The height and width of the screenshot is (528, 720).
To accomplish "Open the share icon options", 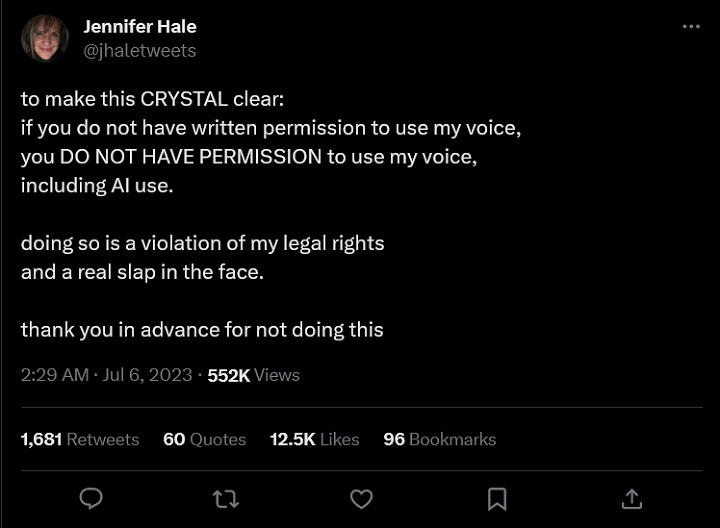I will pyautogui.click(x=631, y=498).
